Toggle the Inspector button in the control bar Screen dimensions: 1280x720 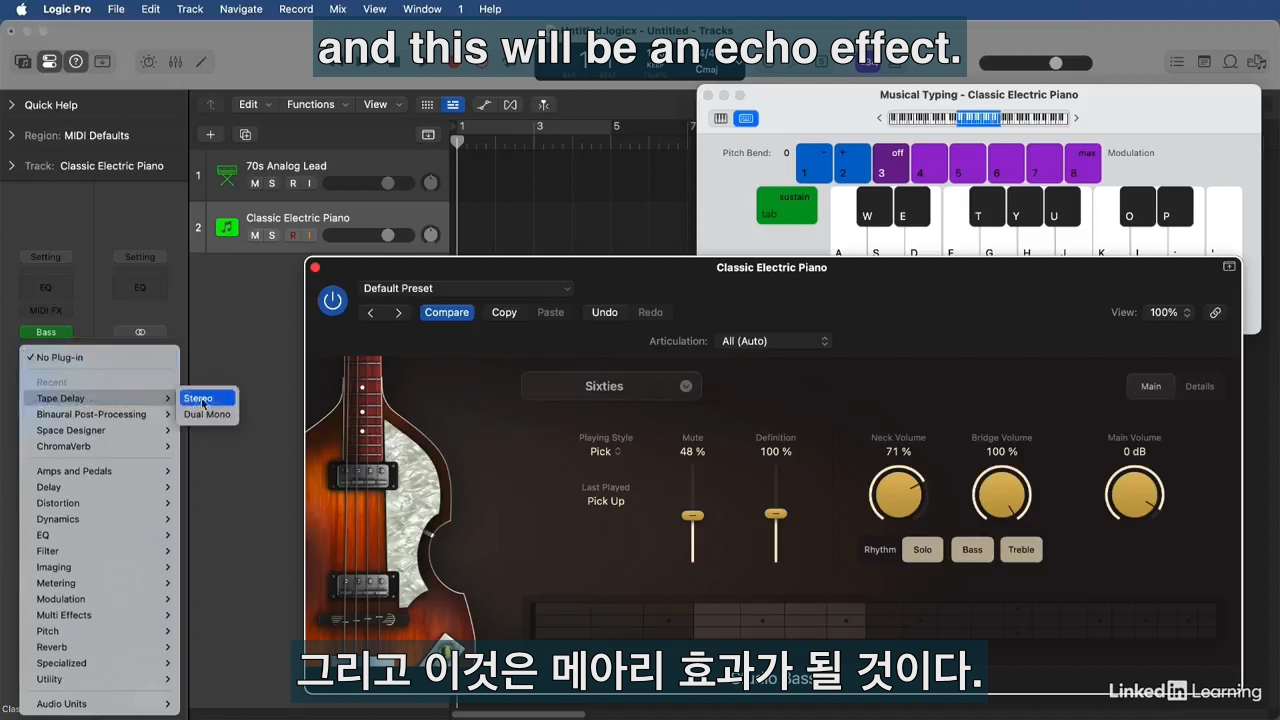[x=49, y=62]
